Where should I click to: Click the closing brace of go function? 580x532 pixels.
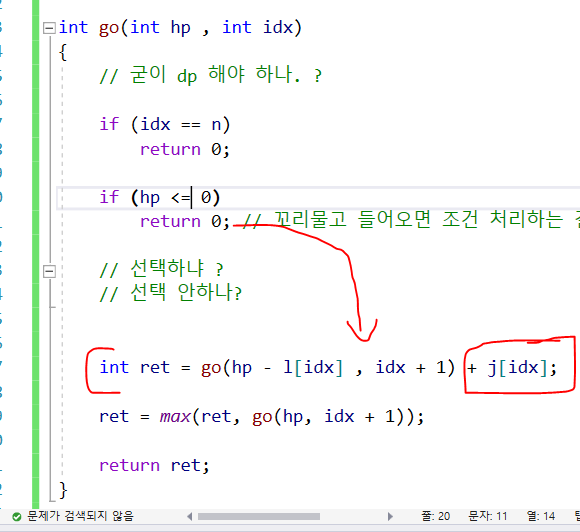click(x=63, y=490)
